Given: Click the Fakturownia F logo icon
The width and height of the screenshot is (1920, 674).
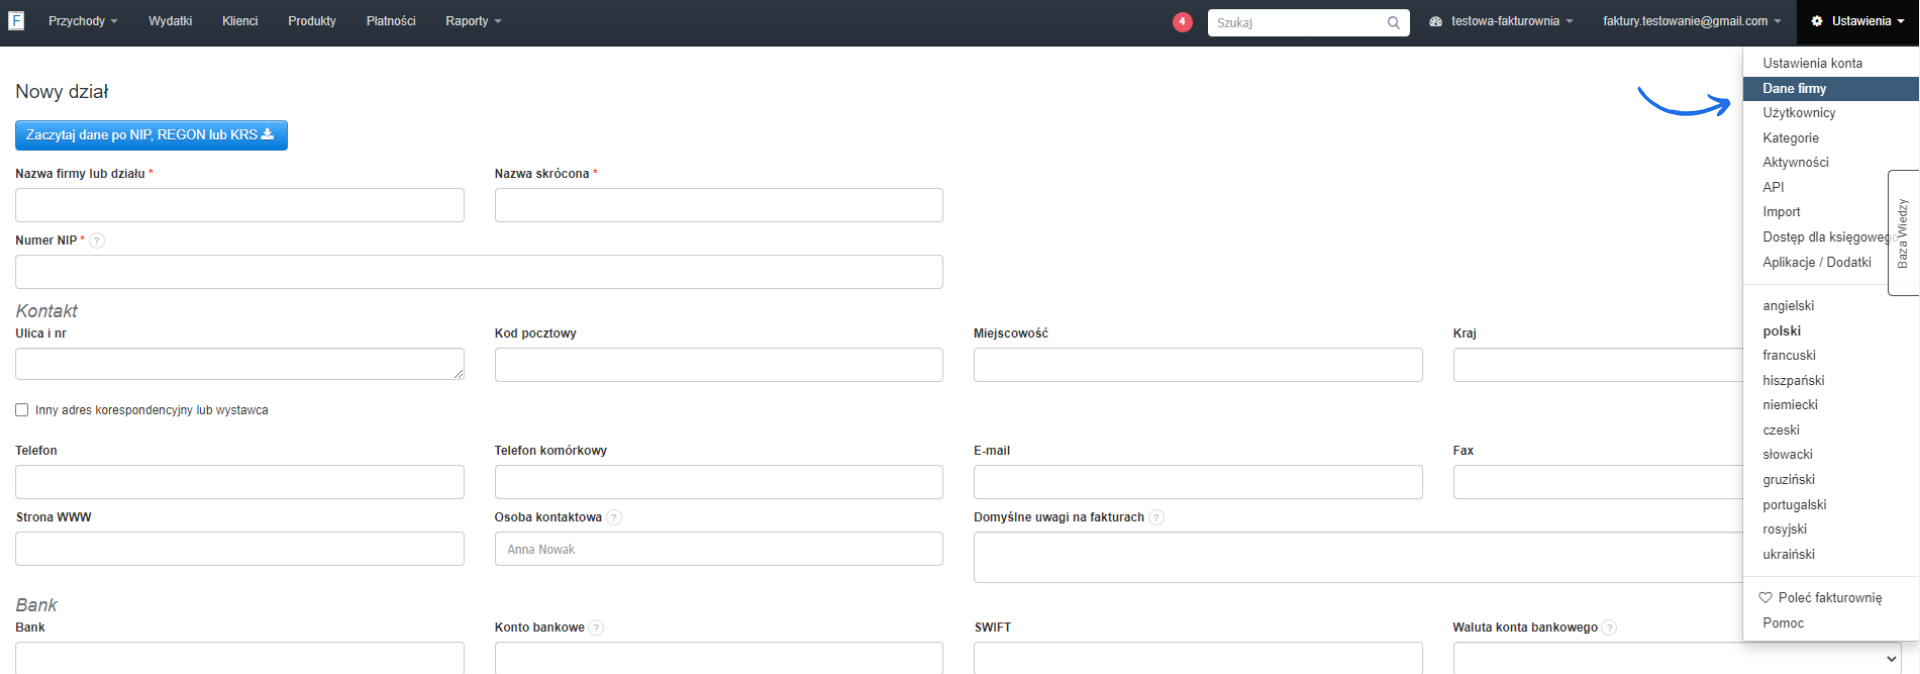Looking at the screenshot, I should [x=16, y=21].
